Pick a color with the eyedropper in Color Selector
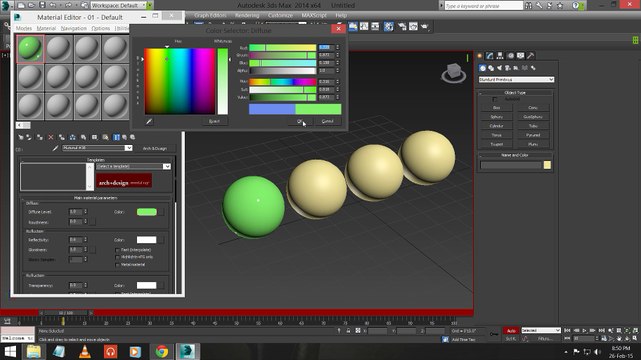Viewport: 641px width, 360px height. (149, 121)
